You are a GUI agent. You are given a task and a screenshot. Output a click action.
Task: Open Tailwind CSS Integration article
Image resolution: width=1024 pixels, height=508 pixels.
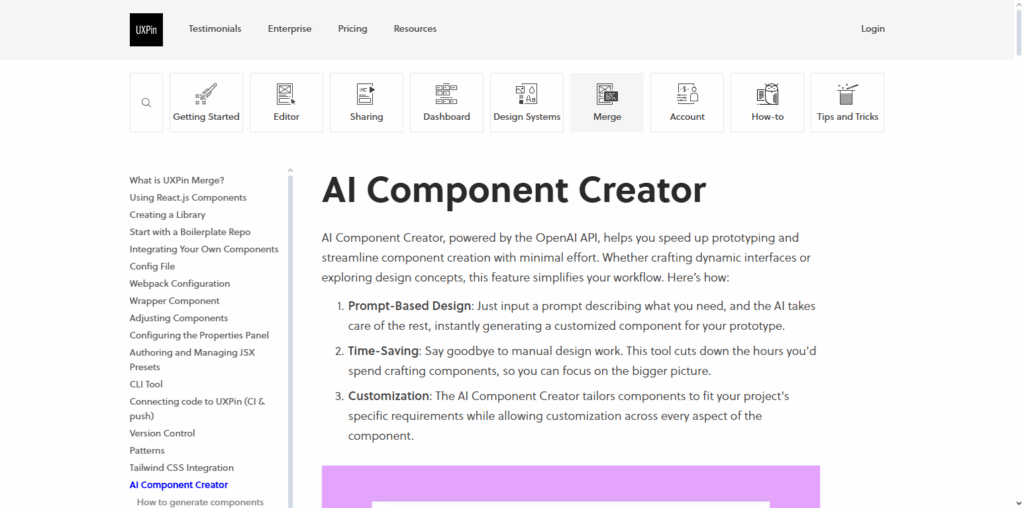[x=182, y=468]
